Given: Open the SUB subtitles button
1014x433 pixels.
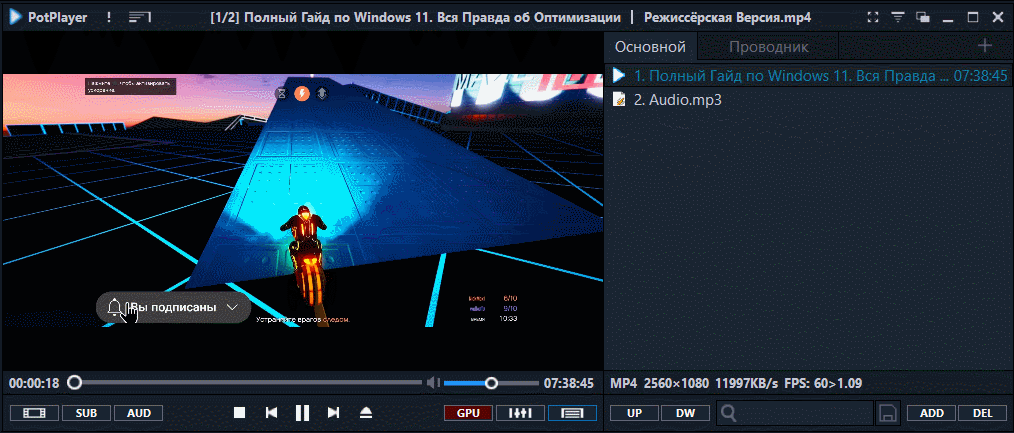Looking at the screenshot, I should tap(86, 412).
